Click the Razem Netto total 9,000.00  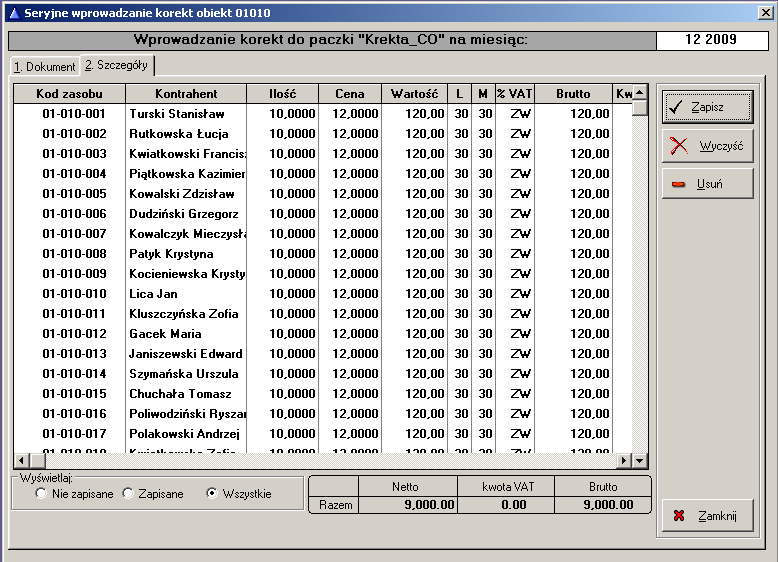click(407, 505)
